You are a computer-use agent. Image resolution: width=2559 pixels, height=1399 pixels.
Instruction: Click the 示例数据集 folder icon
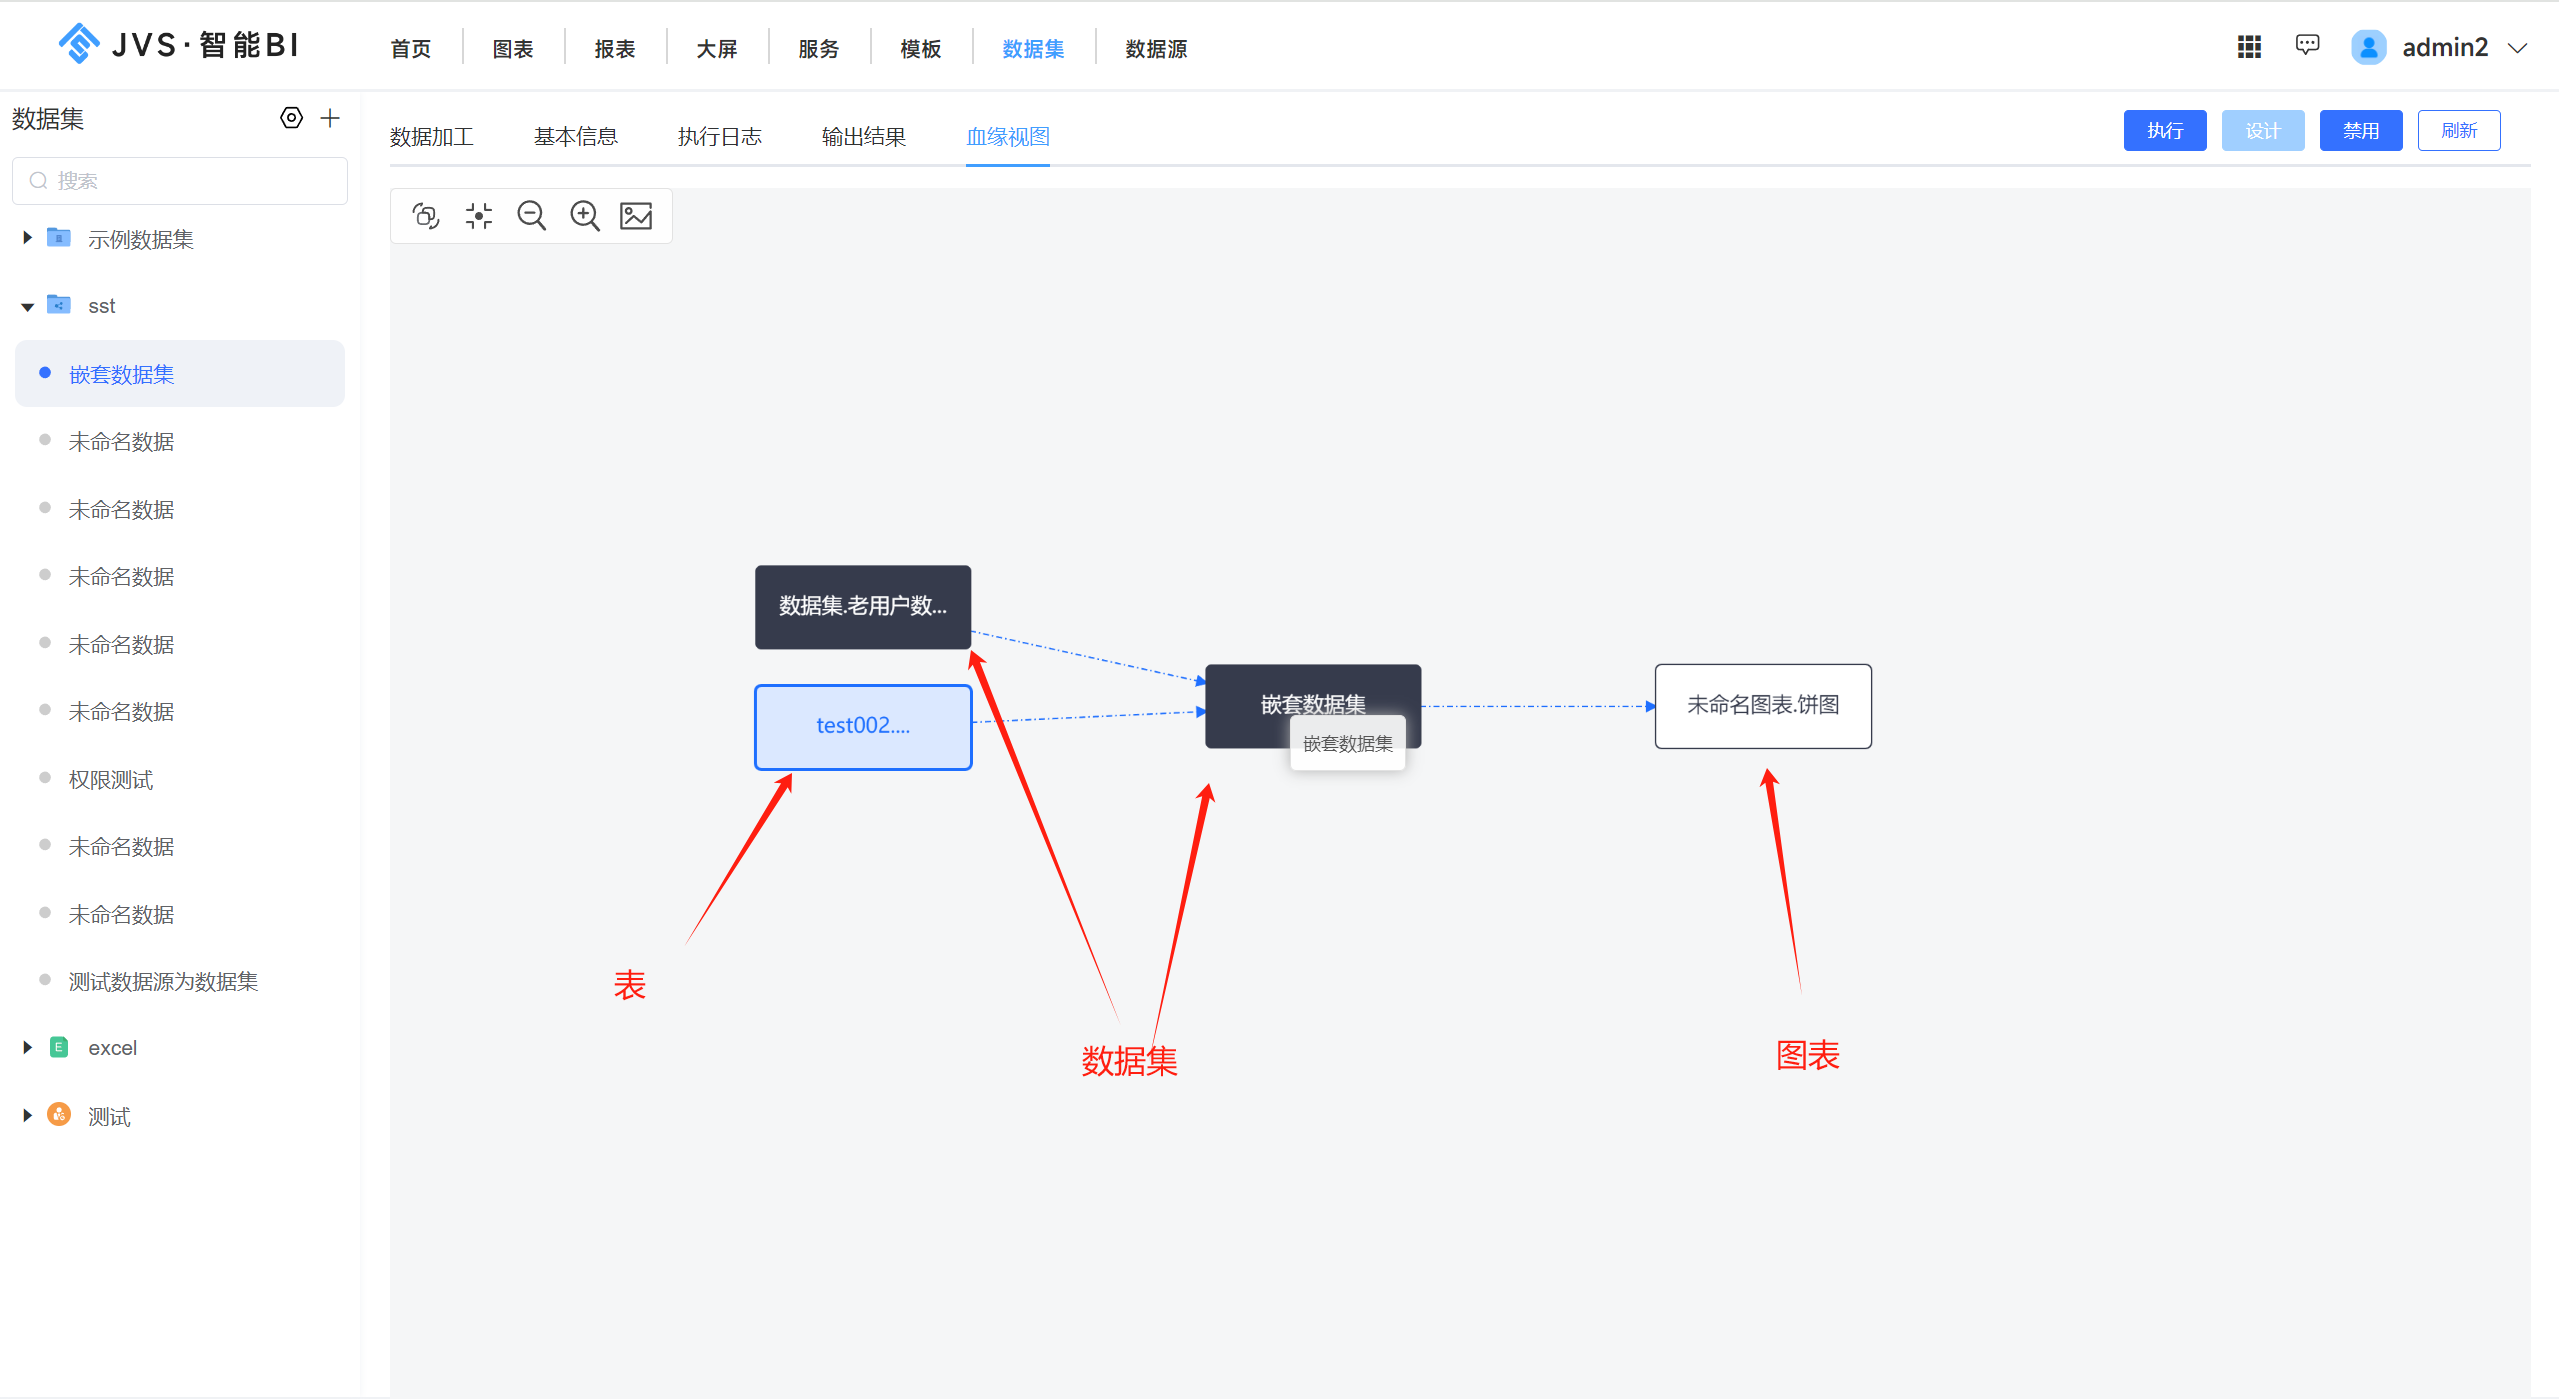(x=59, y=238)
